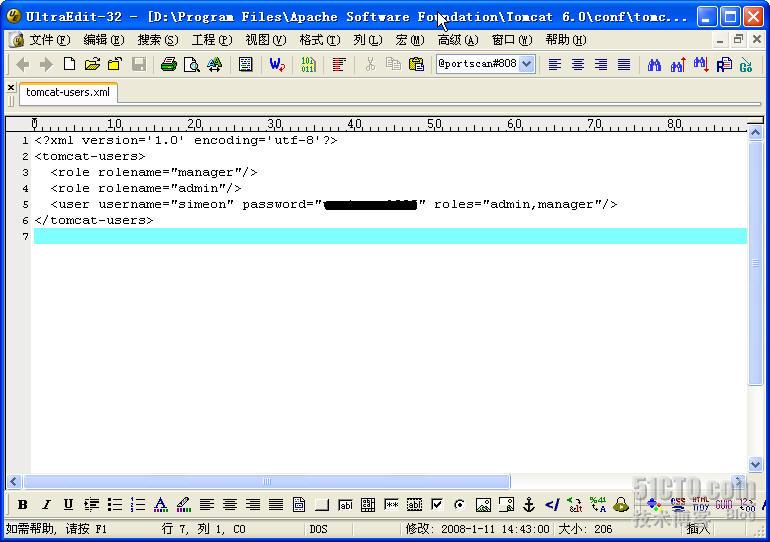
Task: Click vertical scrollbar down arrow
Action: click(x=755, y=464)
